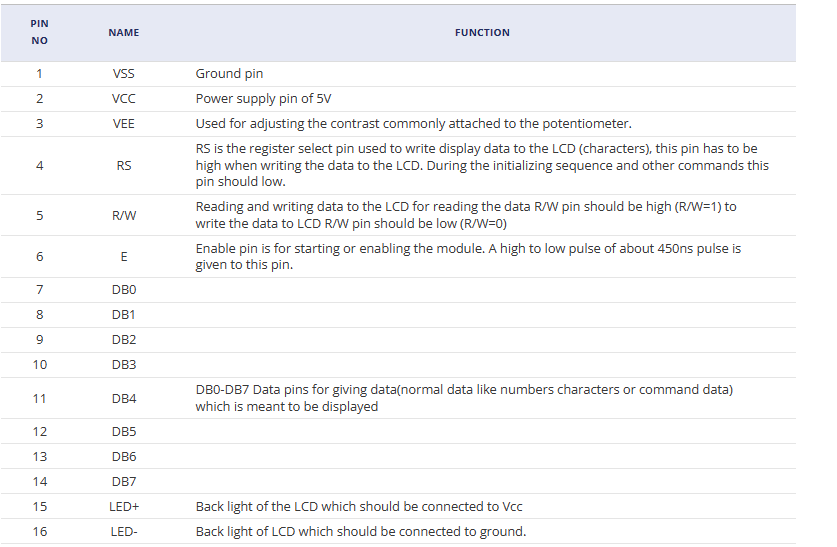This screenshot has height=547, width=837.
Task: Select the DB0 pin name cell
Action: point(124,290)
